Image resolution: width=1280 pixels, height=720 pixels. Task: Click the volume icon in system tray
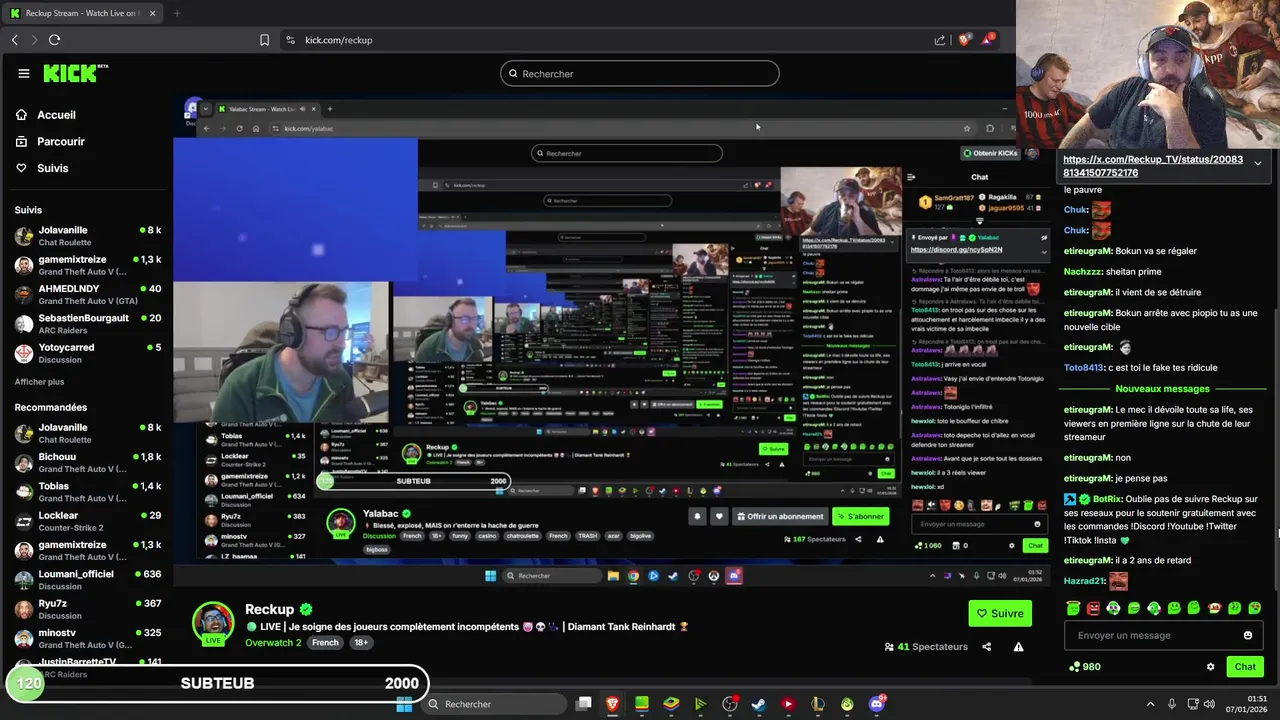(1210, 704)
